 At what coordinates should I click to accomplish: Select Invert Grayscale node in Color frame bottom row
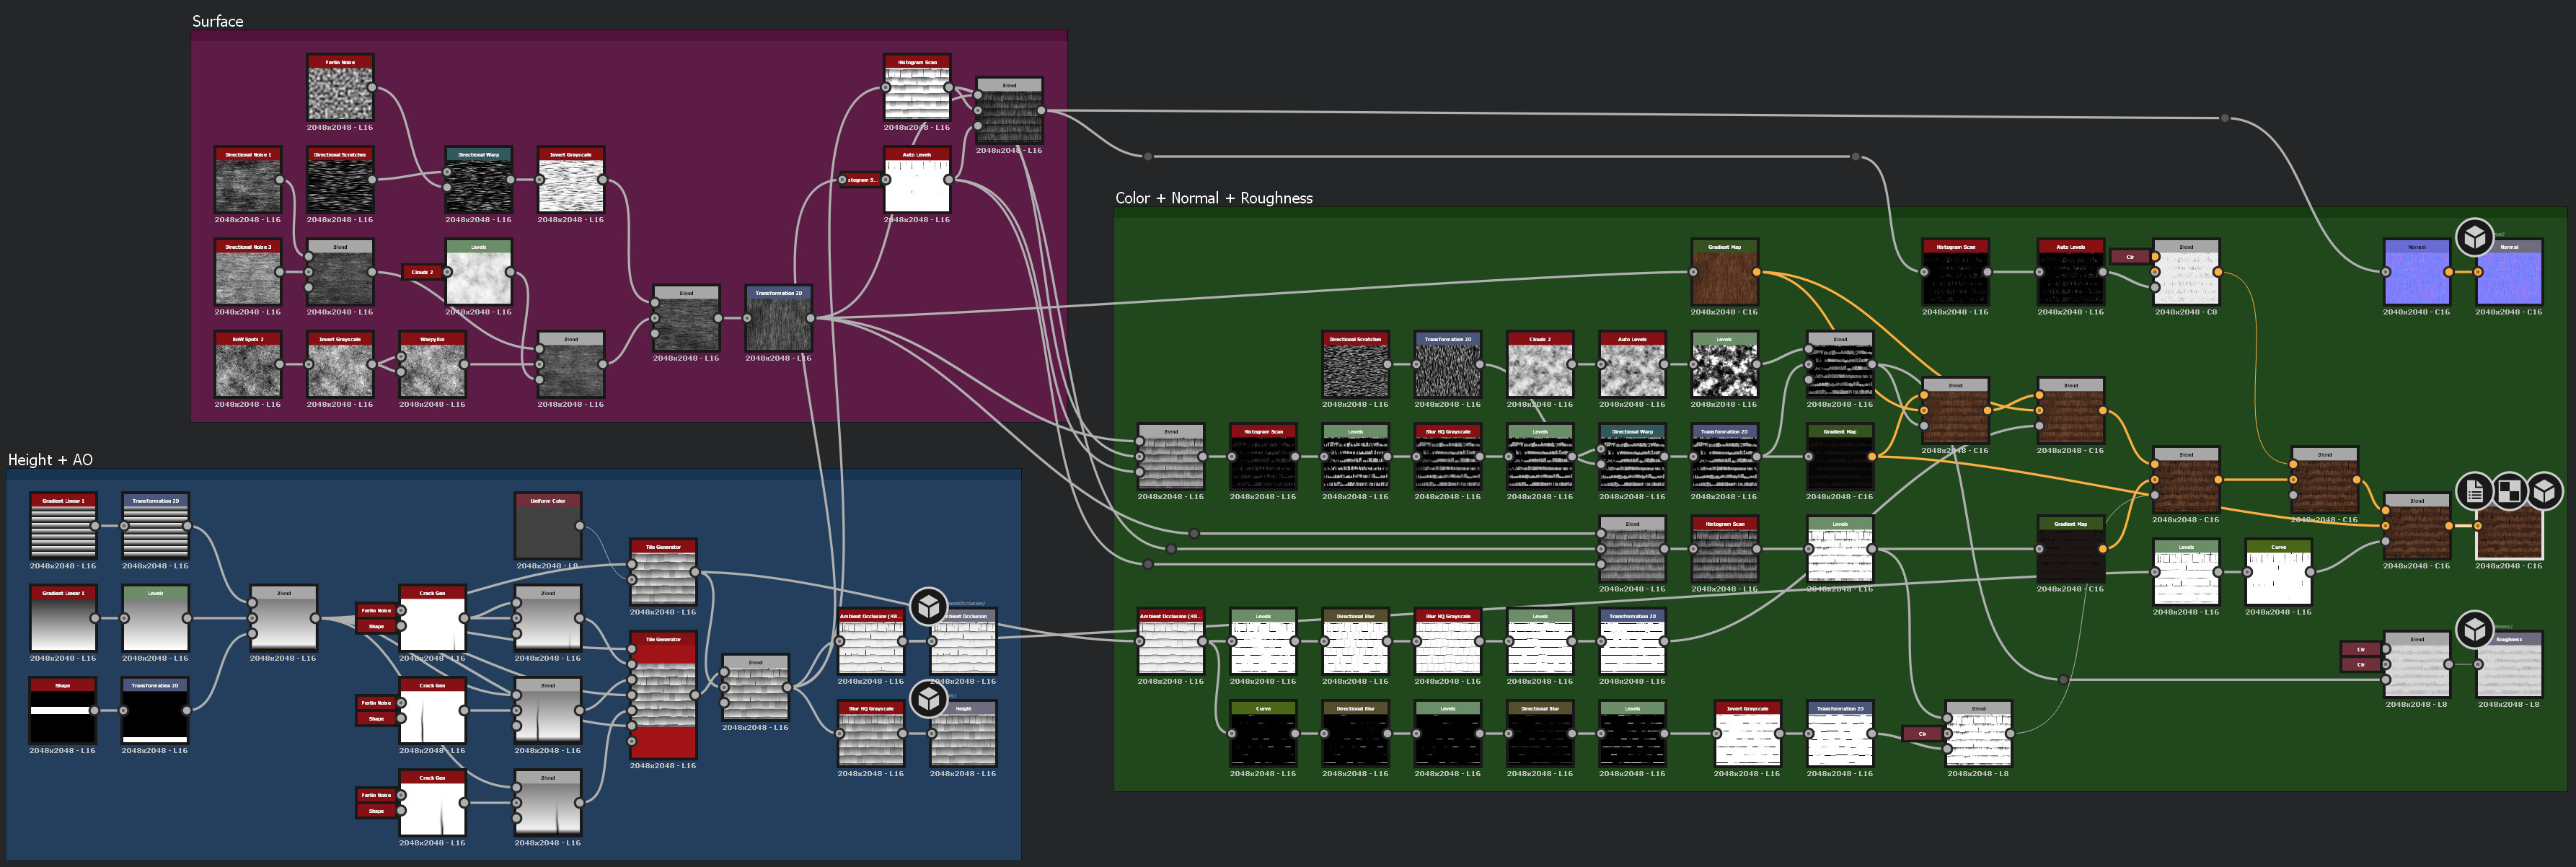1747,734
